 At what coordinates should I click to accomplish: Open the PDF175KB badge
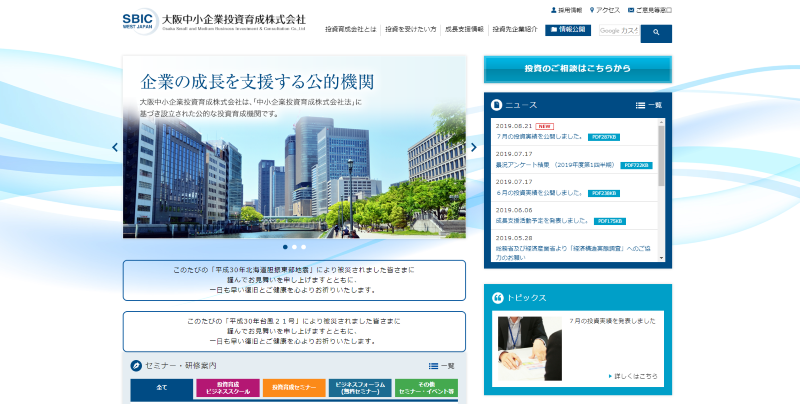(x=610, y=221)
